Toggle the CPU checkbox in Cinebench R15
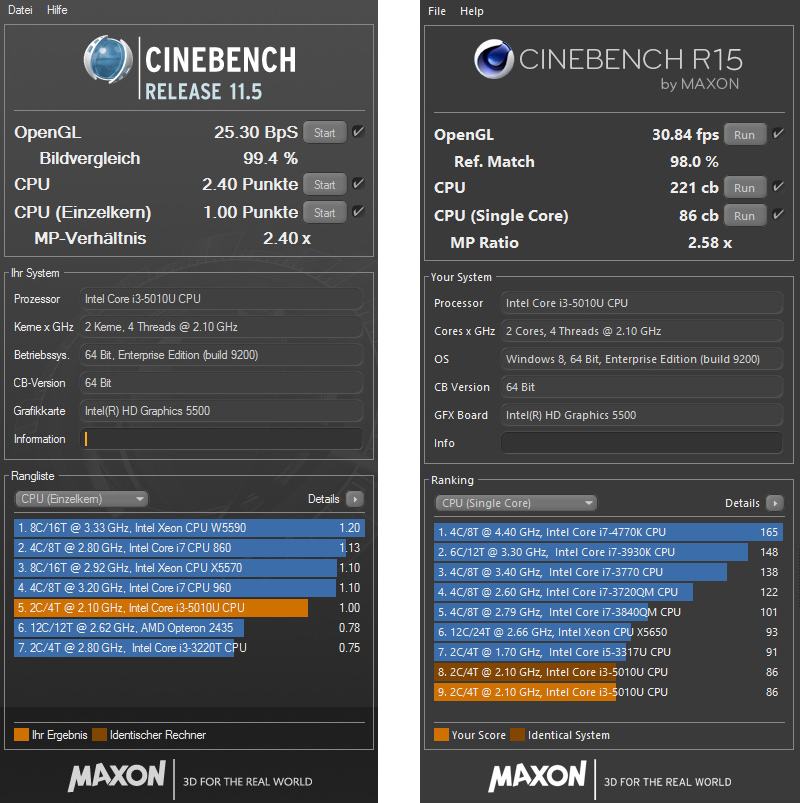The height and width of the screenshot is (803, 800). tap(778, 186)
